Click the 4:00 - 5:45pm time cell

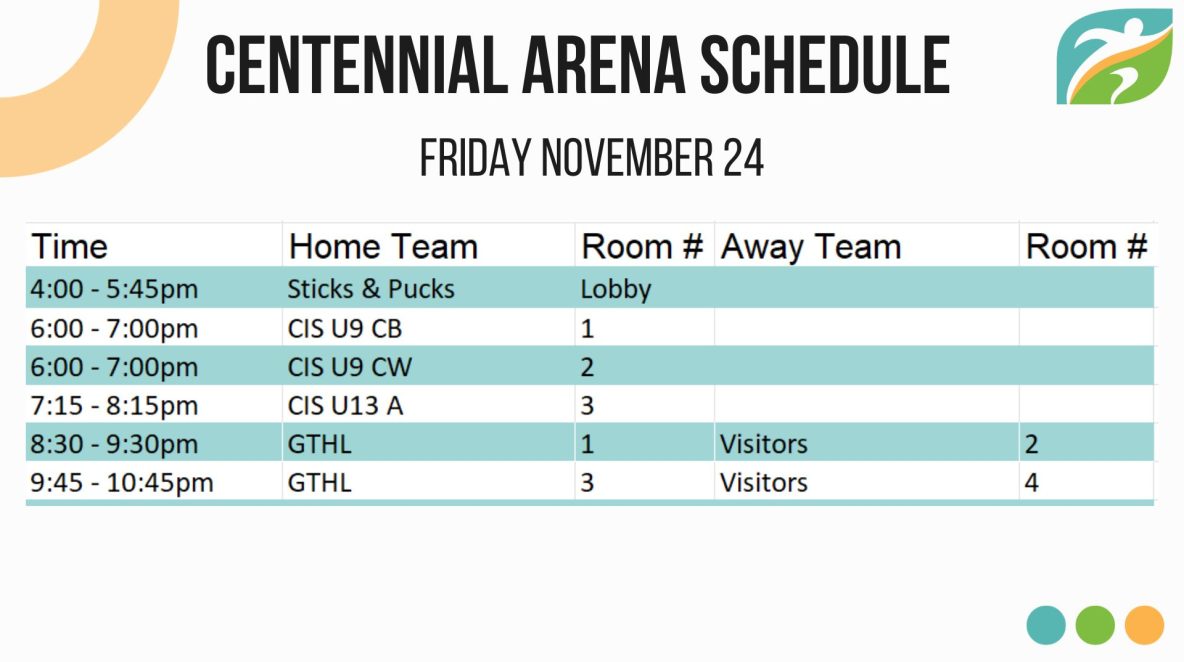154,288
